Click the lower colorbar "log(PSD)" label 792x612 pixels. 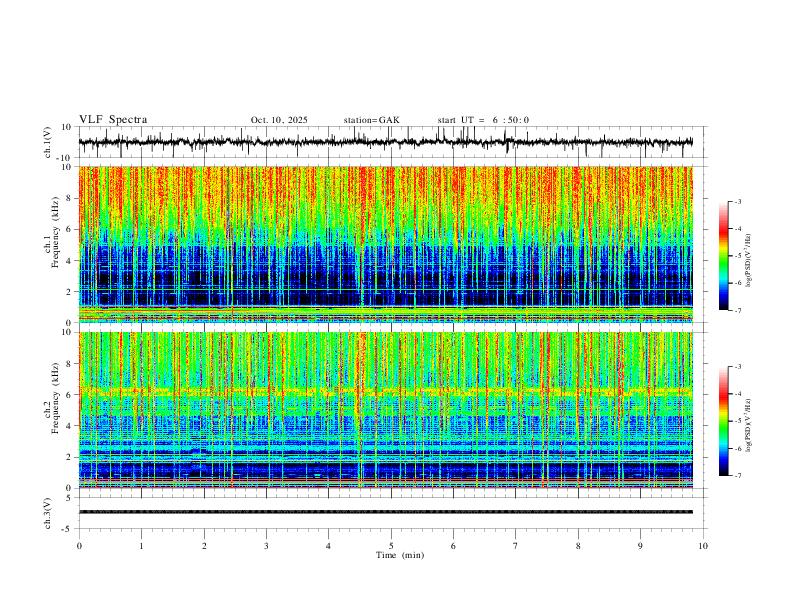pos(748,425)
